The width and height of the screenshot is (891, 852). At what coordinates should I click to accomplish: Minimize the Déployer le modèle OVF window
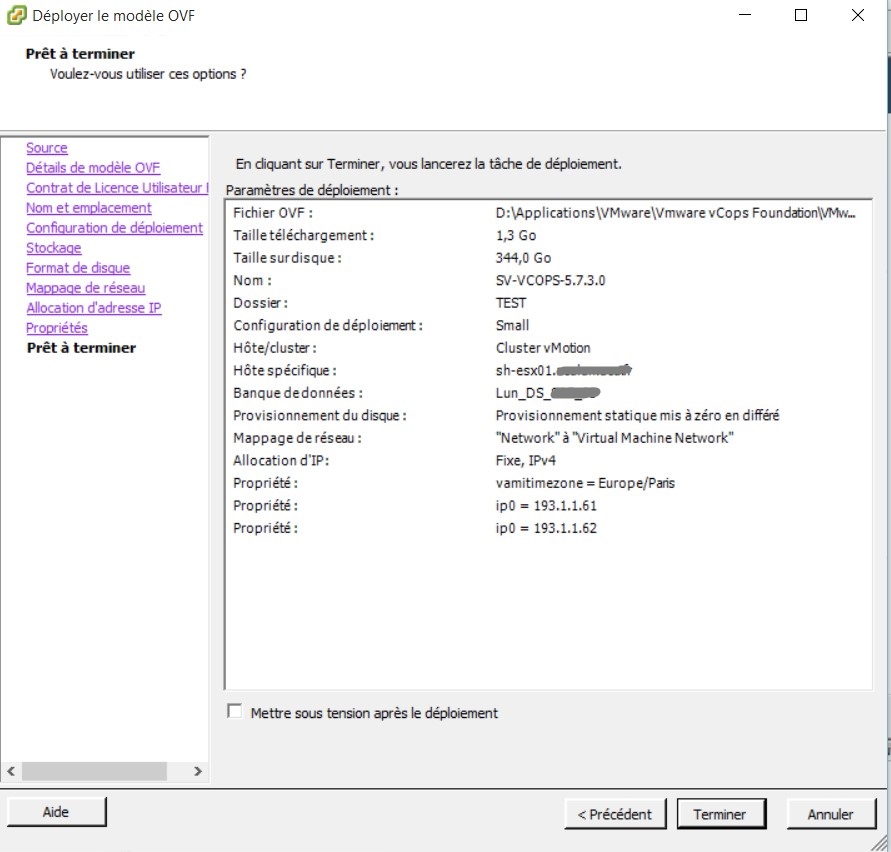click(745, 15)
